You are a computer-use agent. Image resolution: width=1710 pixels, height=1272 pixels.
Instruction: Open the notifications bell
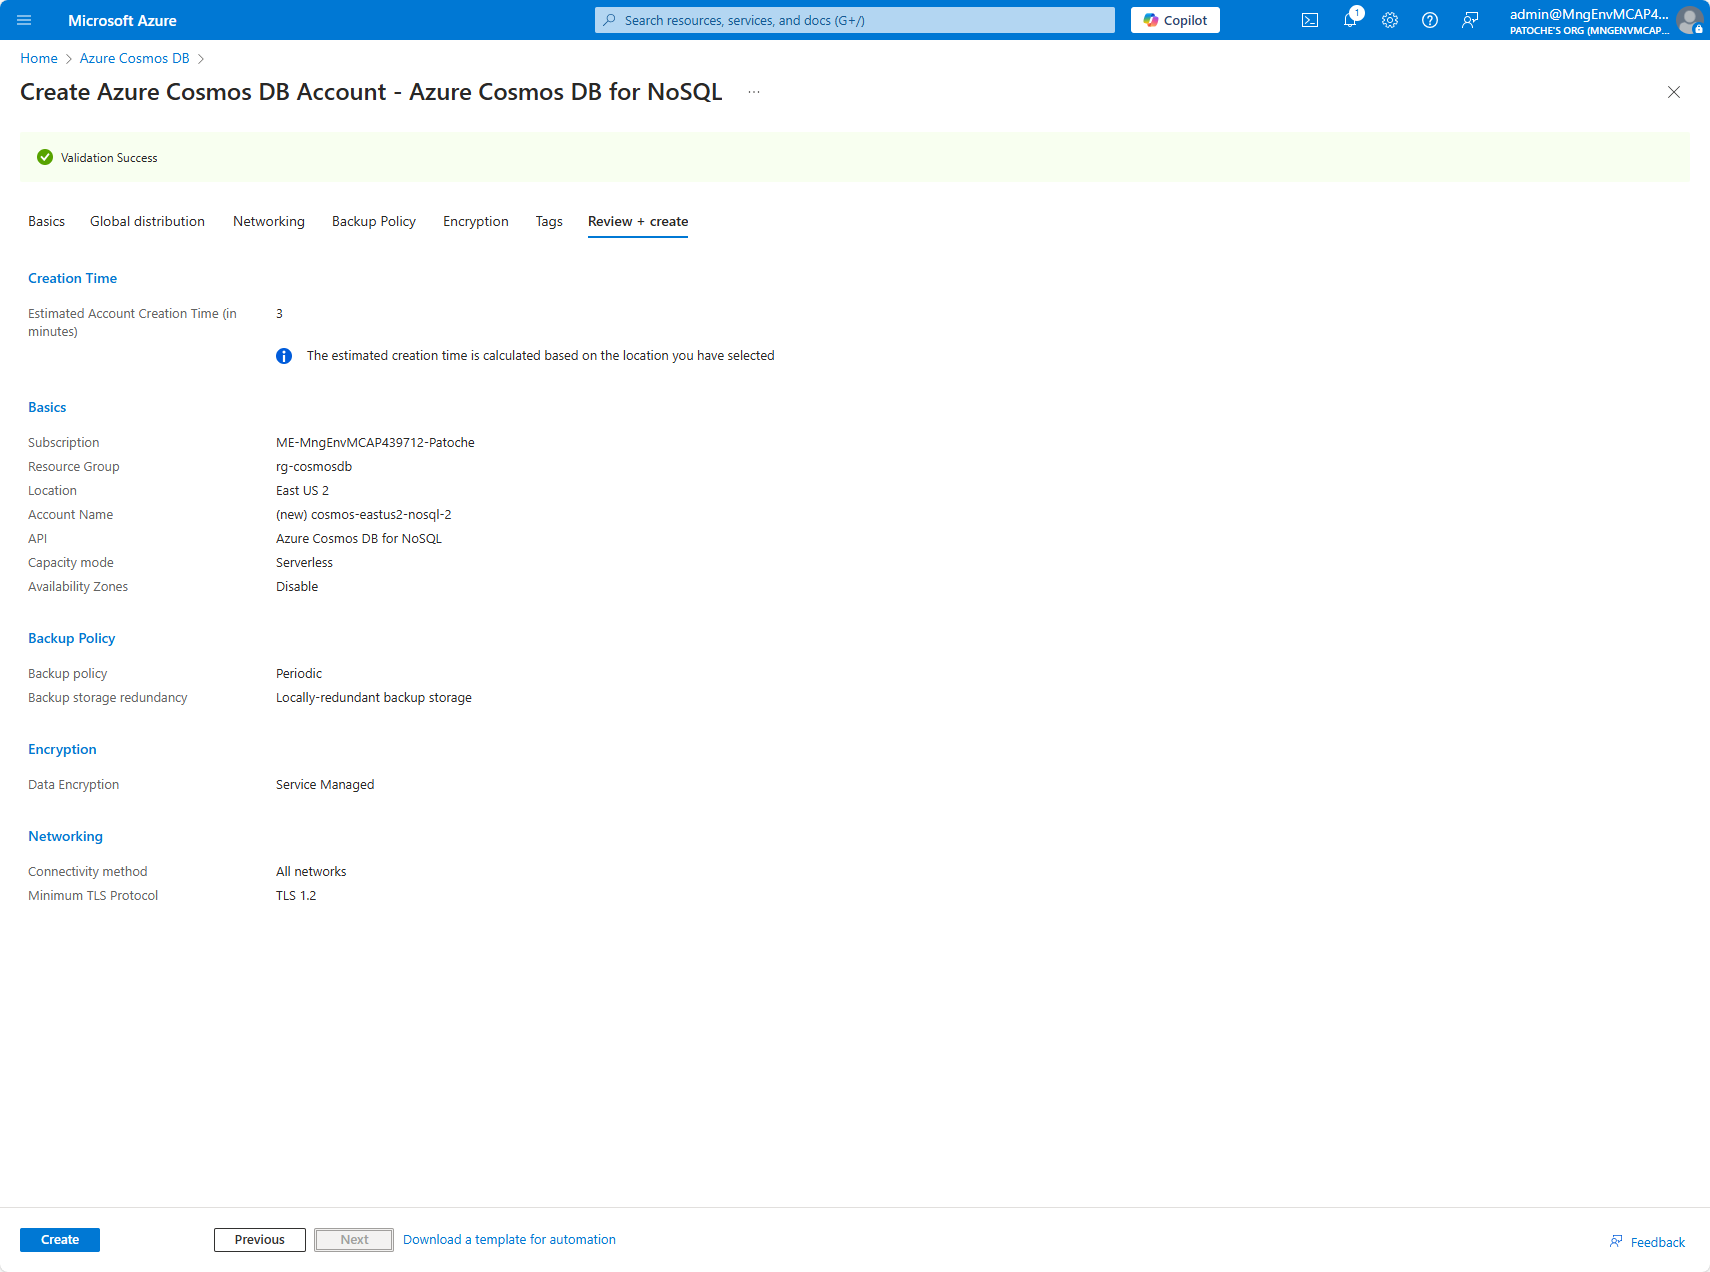[x=1349, y=20]
